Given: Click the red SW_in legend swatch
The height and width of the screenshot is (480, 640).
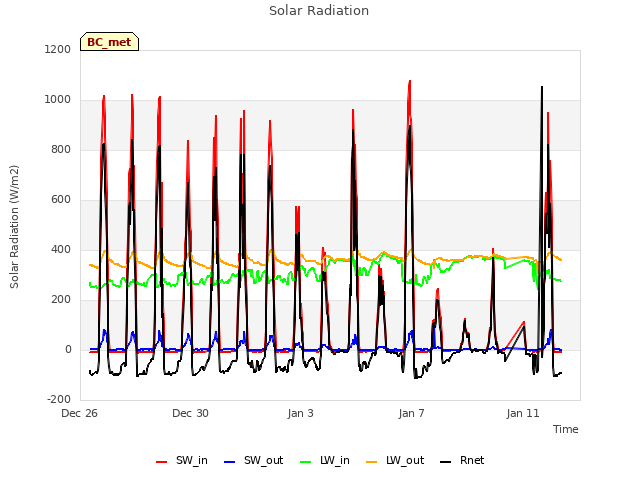Looking at the screenshot, I should pos(162,462).
